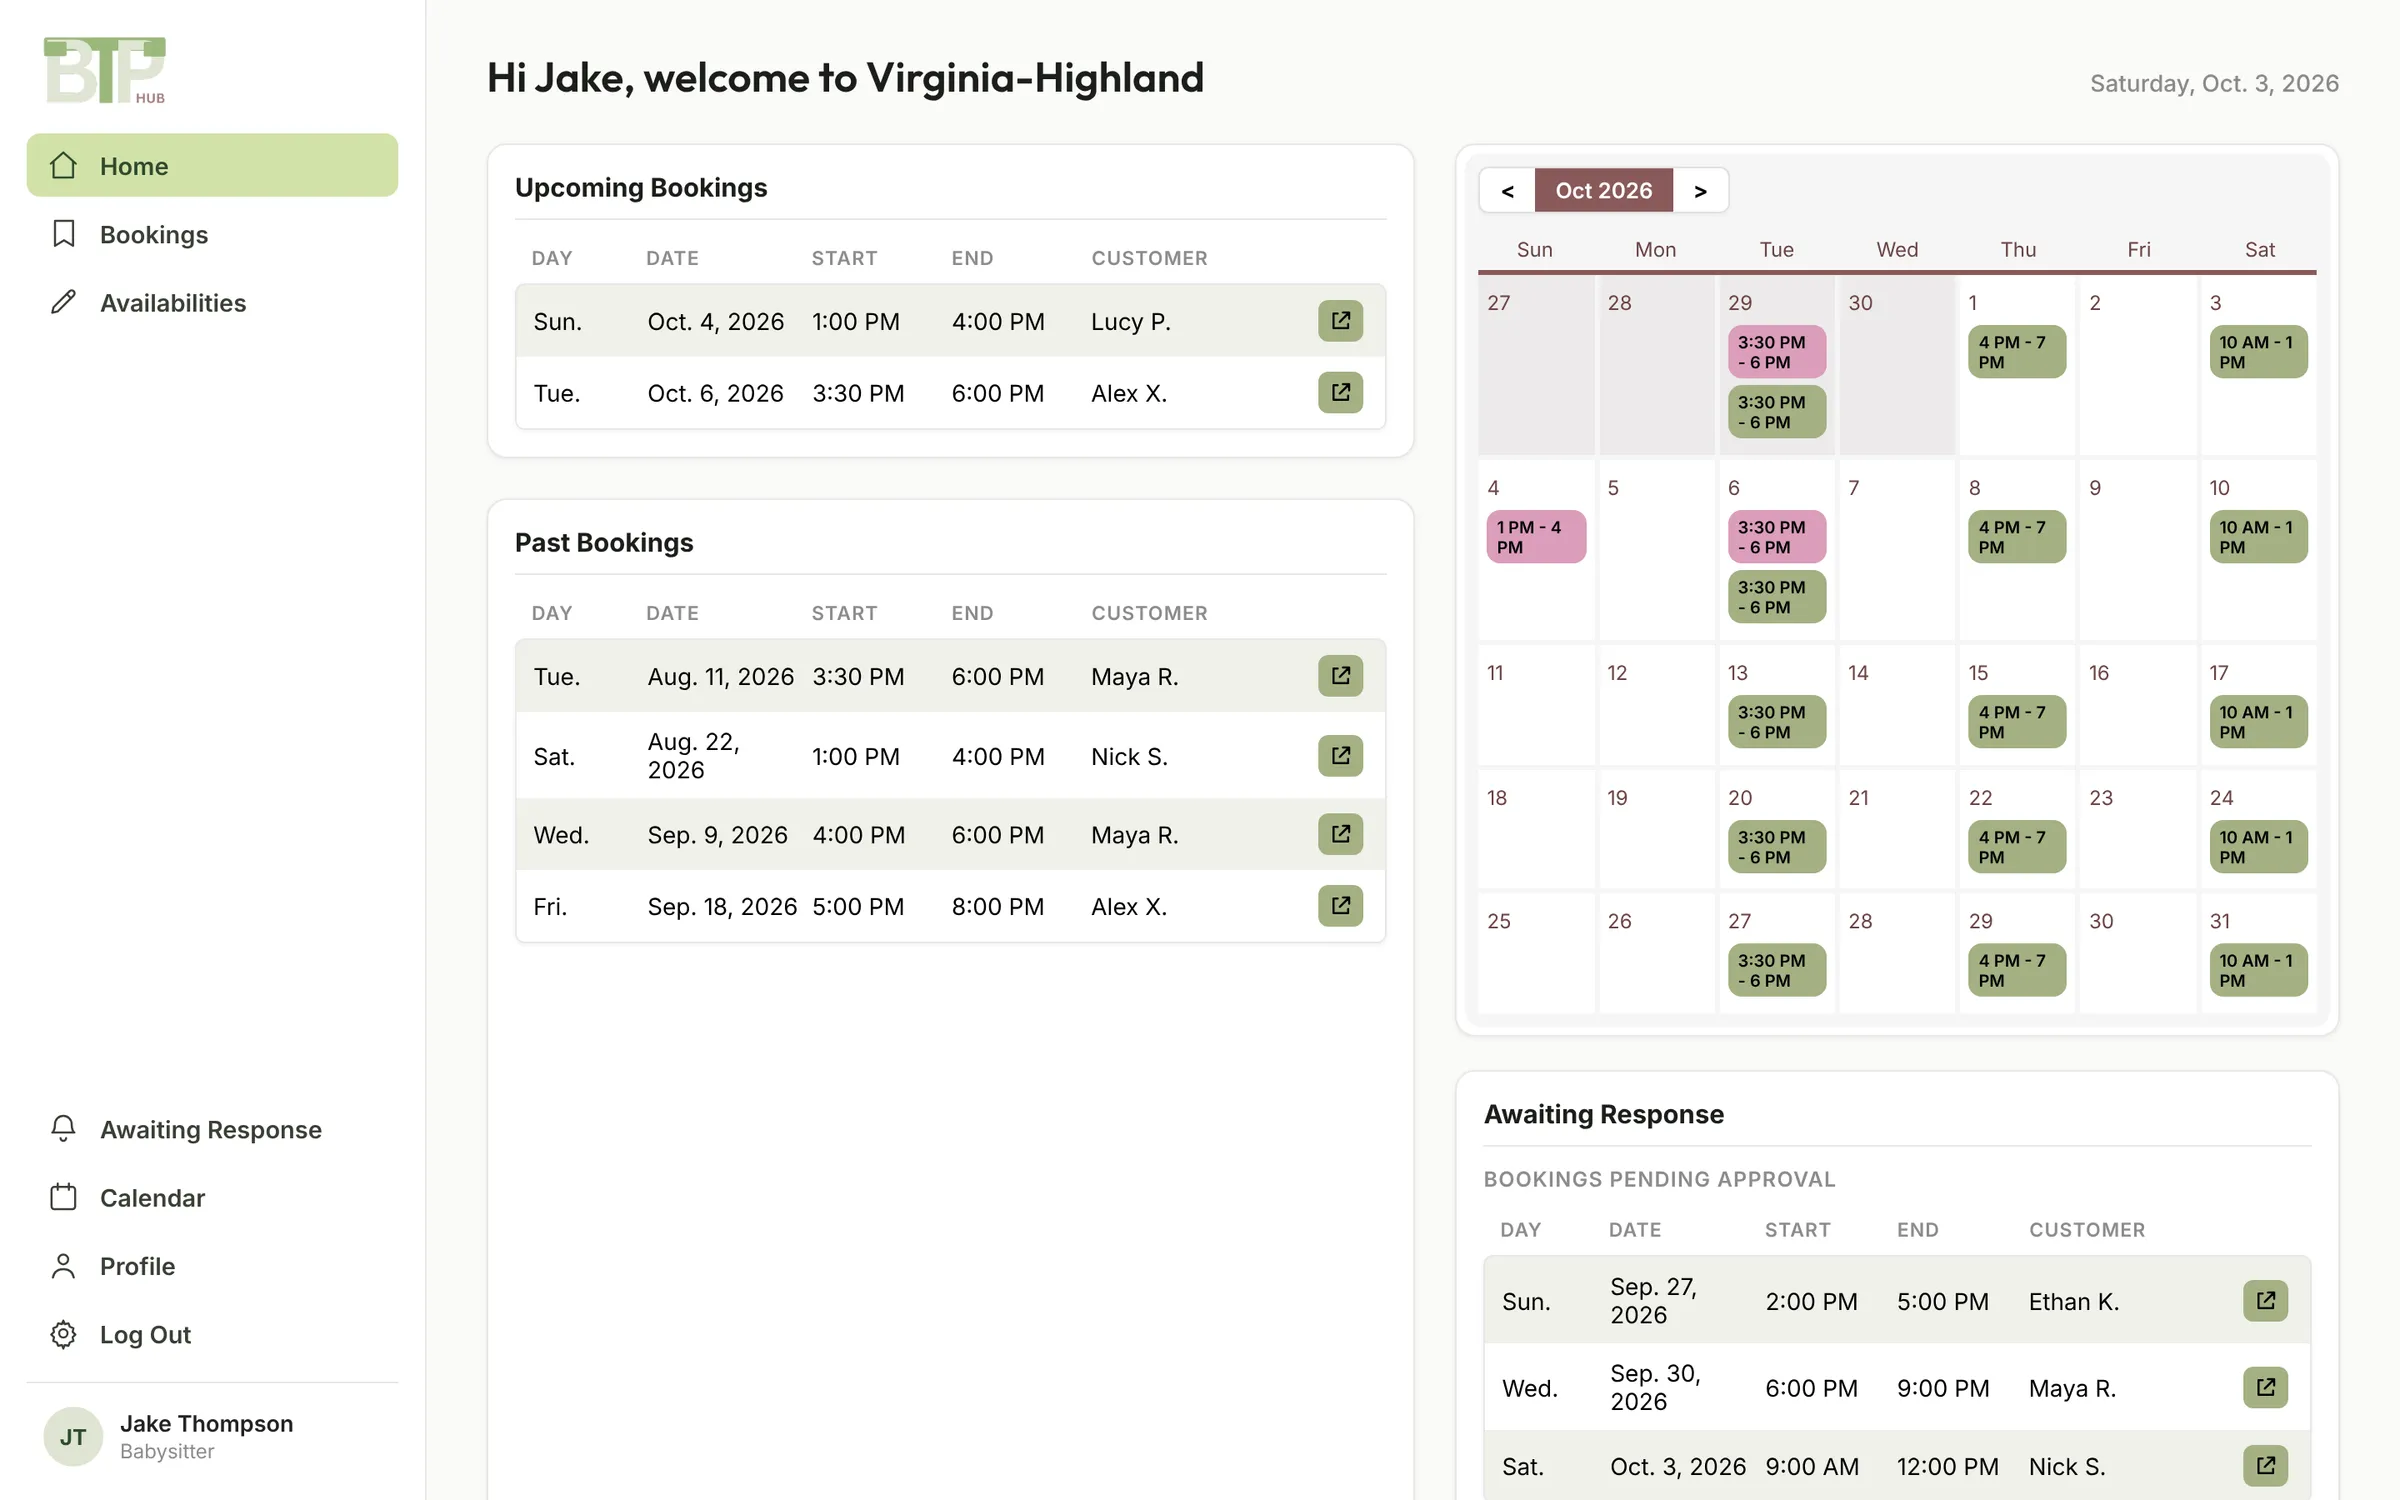Screen dimensions: 2400x1500
Task: Open Sep. 18 Alex X. booking icon
Action: coord(1340,906)
